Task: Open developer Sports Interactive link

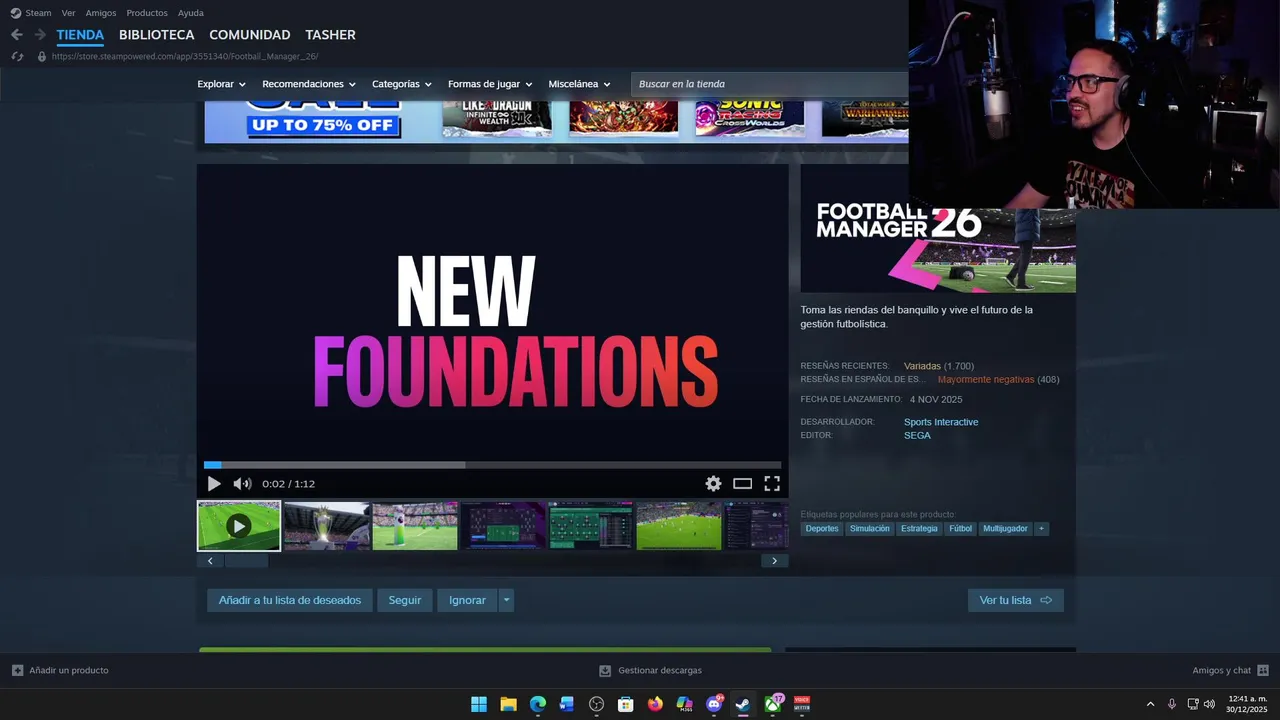Action: coord(941,422)
